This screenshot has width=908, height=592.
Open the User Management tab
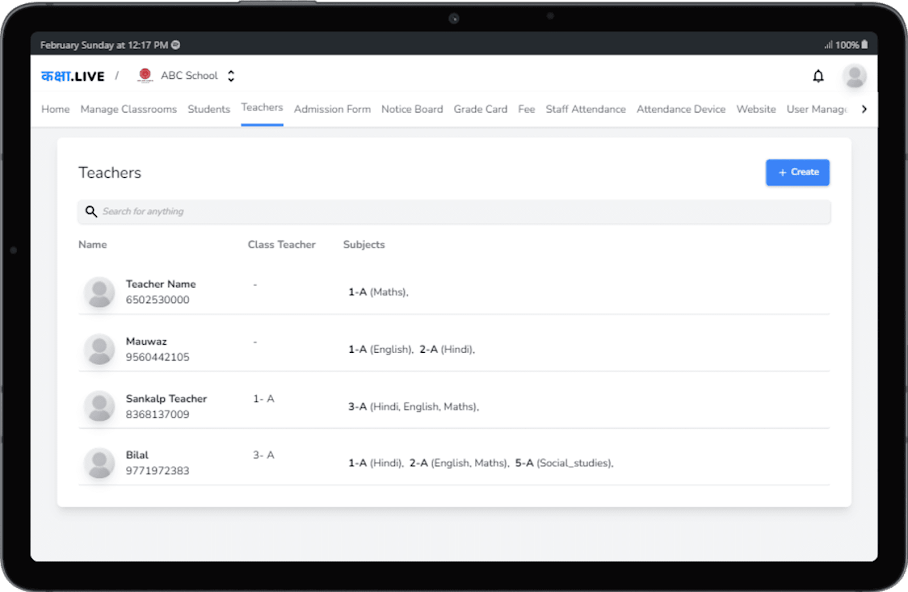[x=817, y=109]
